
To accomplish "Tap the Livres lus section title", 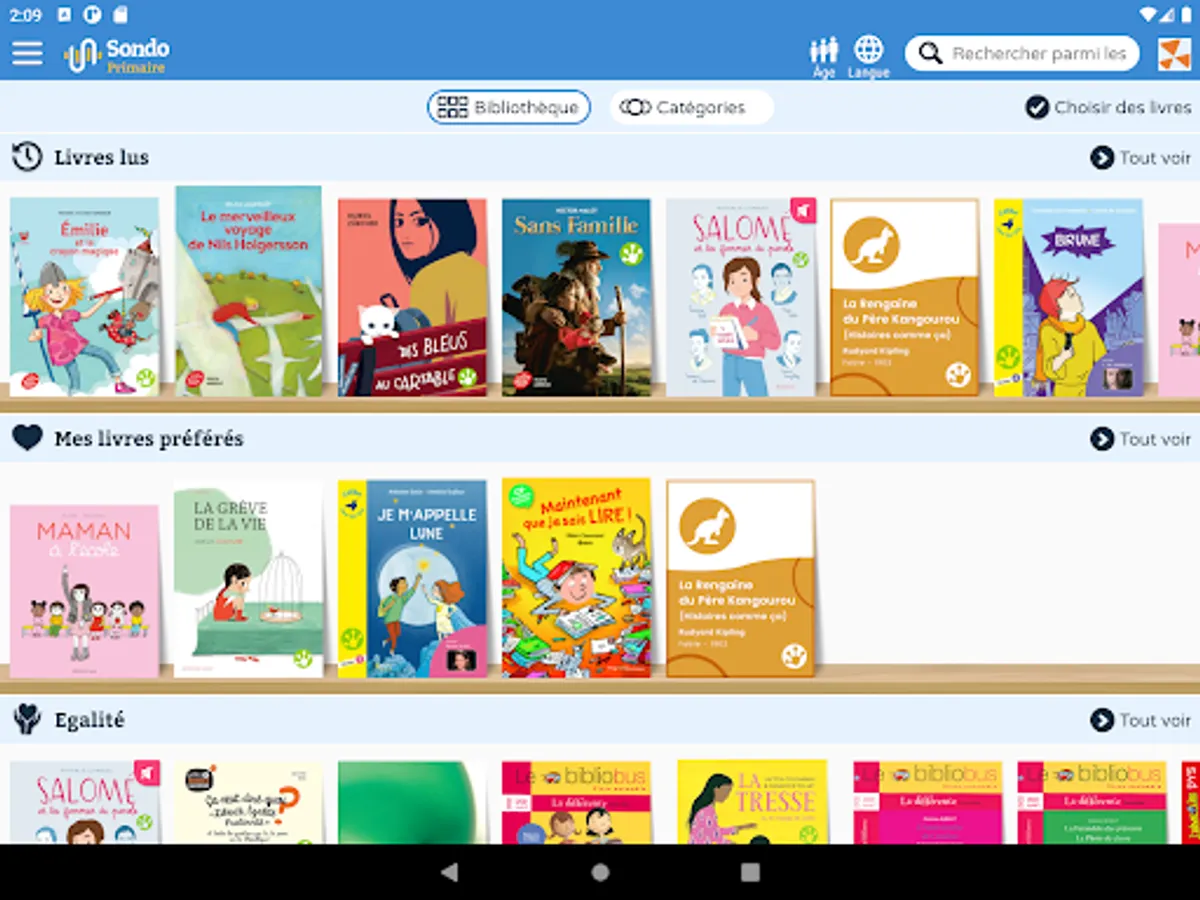I will pos(101,157).
